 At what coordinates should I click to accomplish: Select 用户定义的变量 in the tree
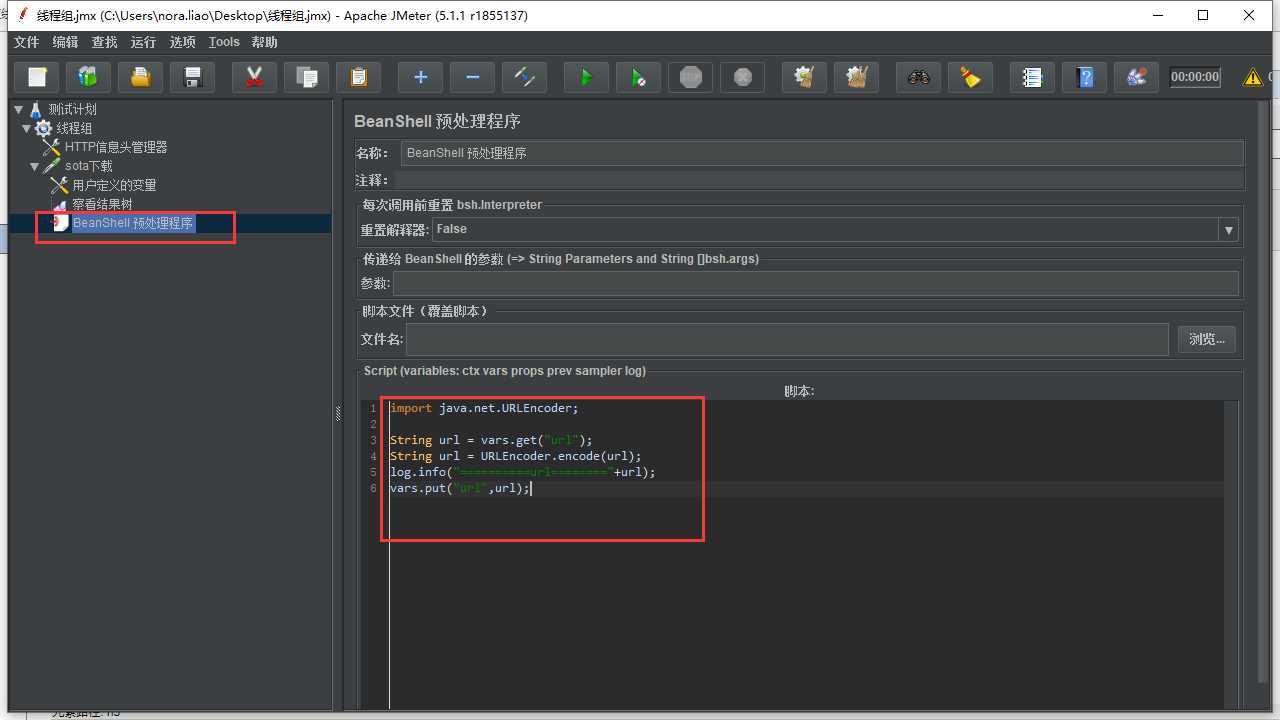coord(114,185)
